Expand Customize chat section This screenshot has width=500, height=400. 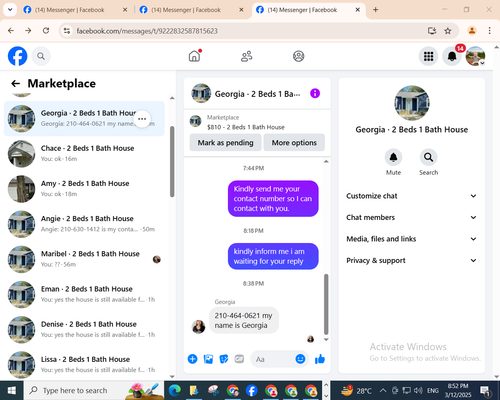coord(411,196)
